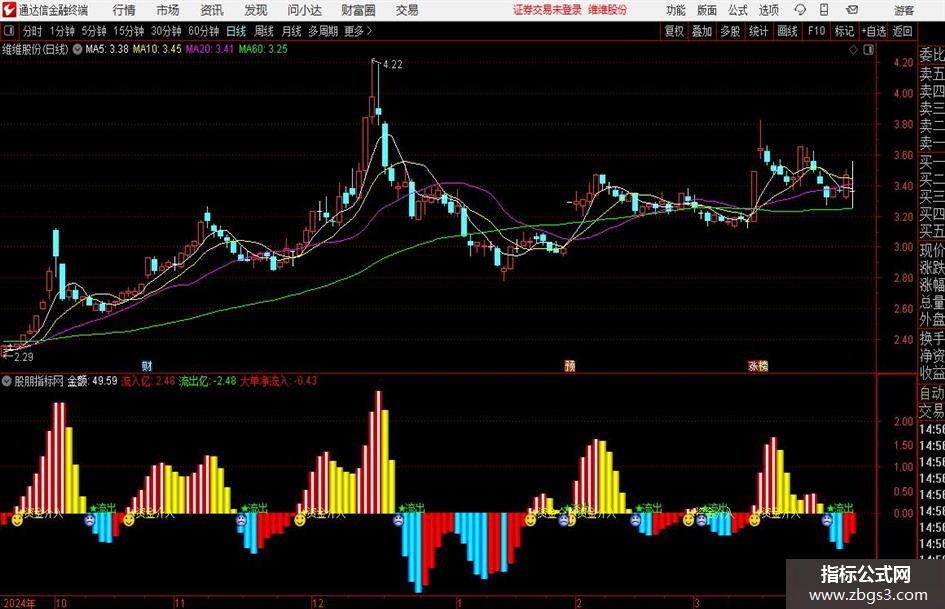Click the first blue sad-face signal icon

[90, 519]
